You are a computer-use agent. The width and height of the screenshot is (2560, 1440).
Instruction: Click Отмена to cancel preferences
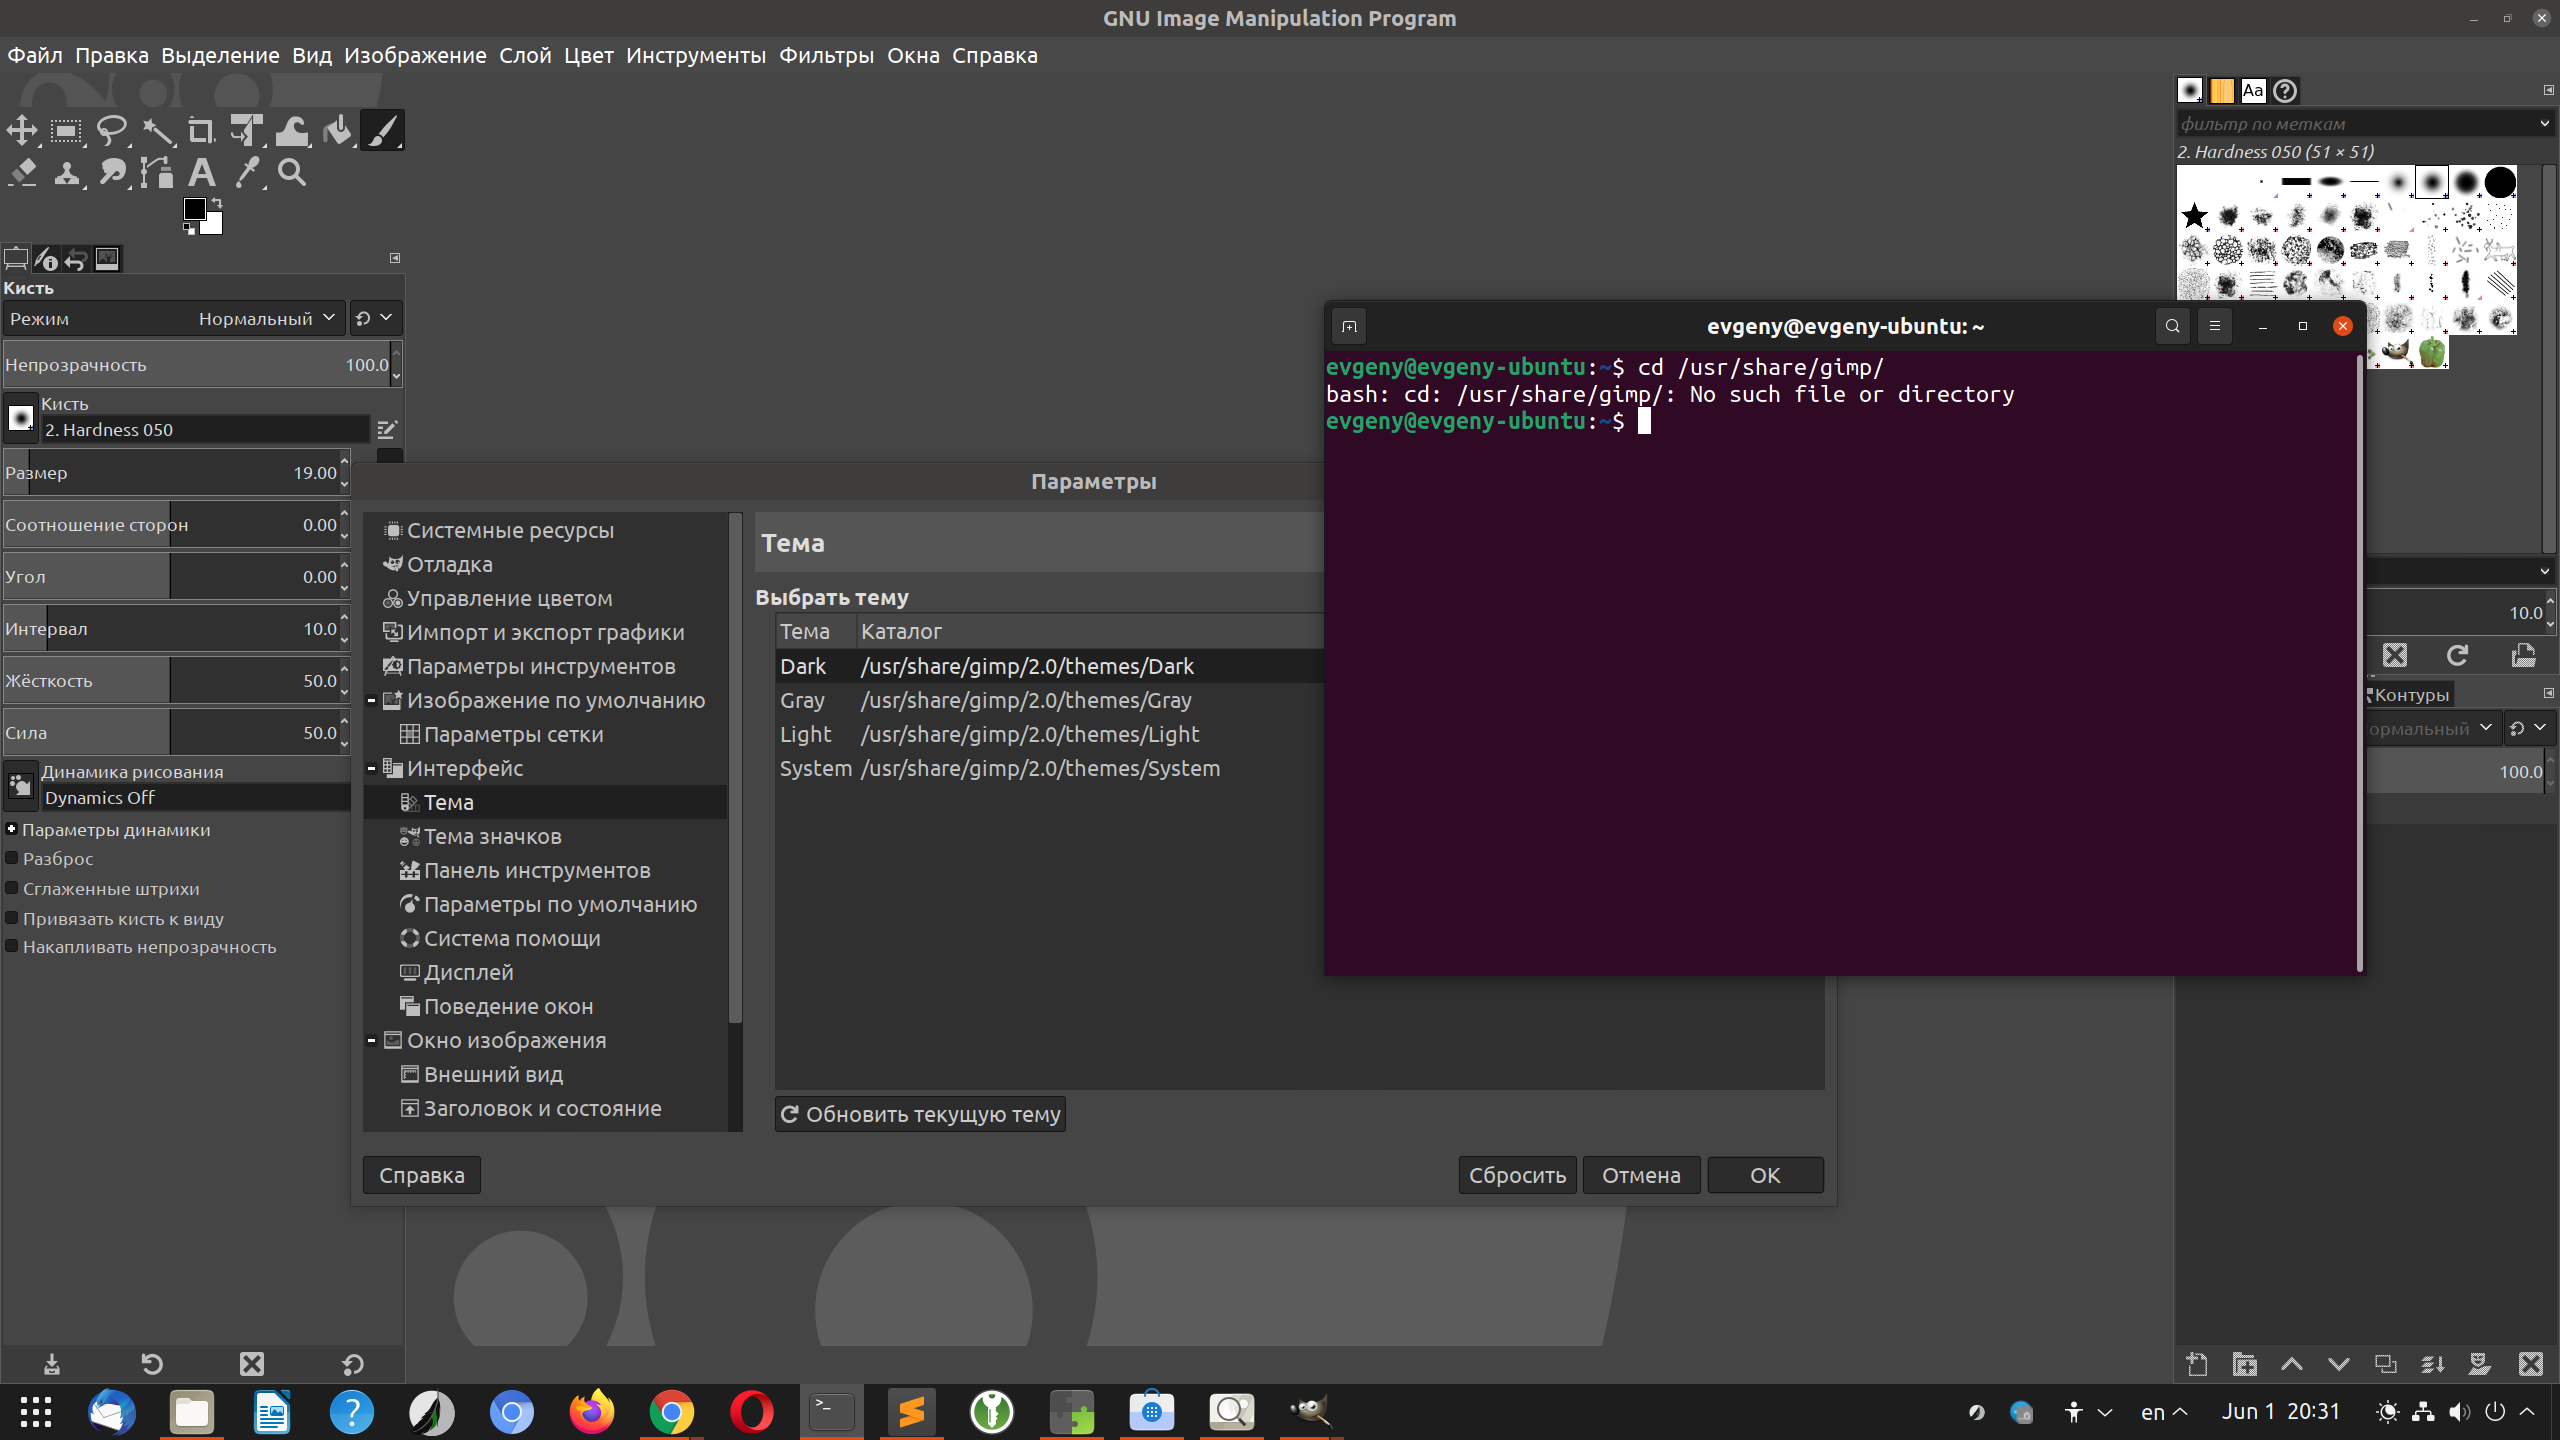tap(1641, 1175)
